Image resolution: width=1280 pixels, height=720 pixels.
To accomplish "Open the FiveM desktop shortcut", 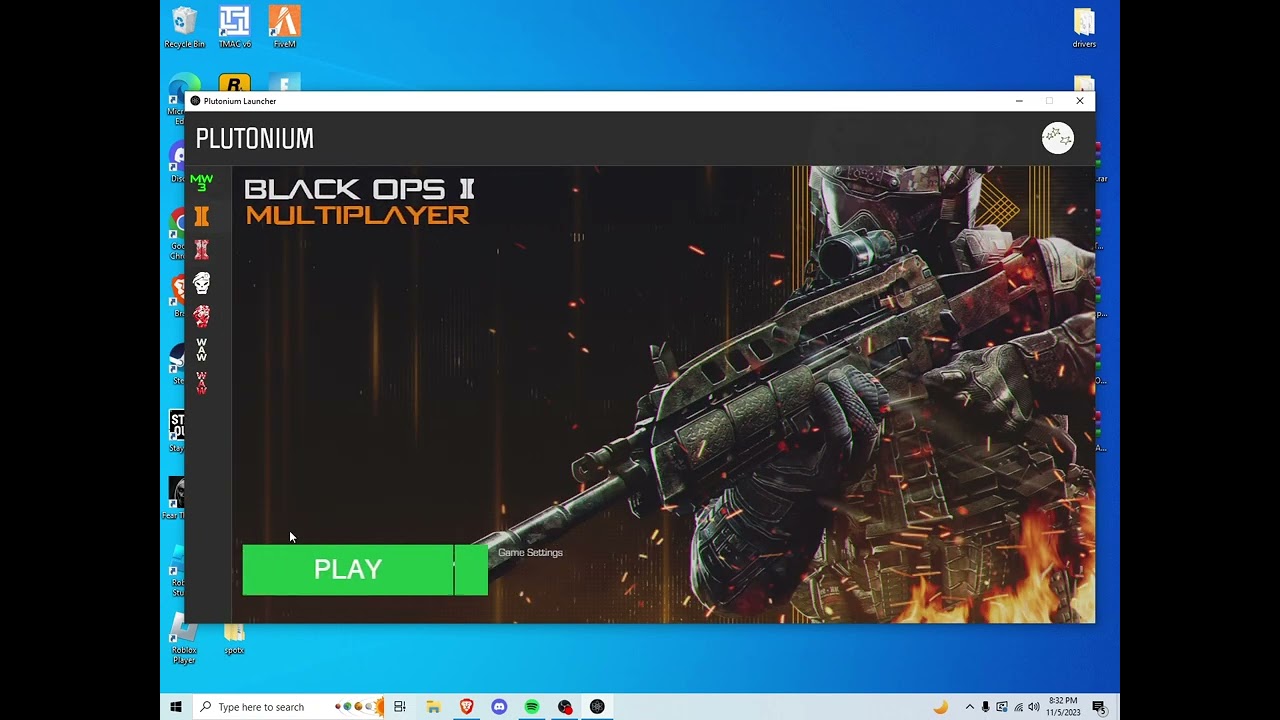I will pos(285,27).
